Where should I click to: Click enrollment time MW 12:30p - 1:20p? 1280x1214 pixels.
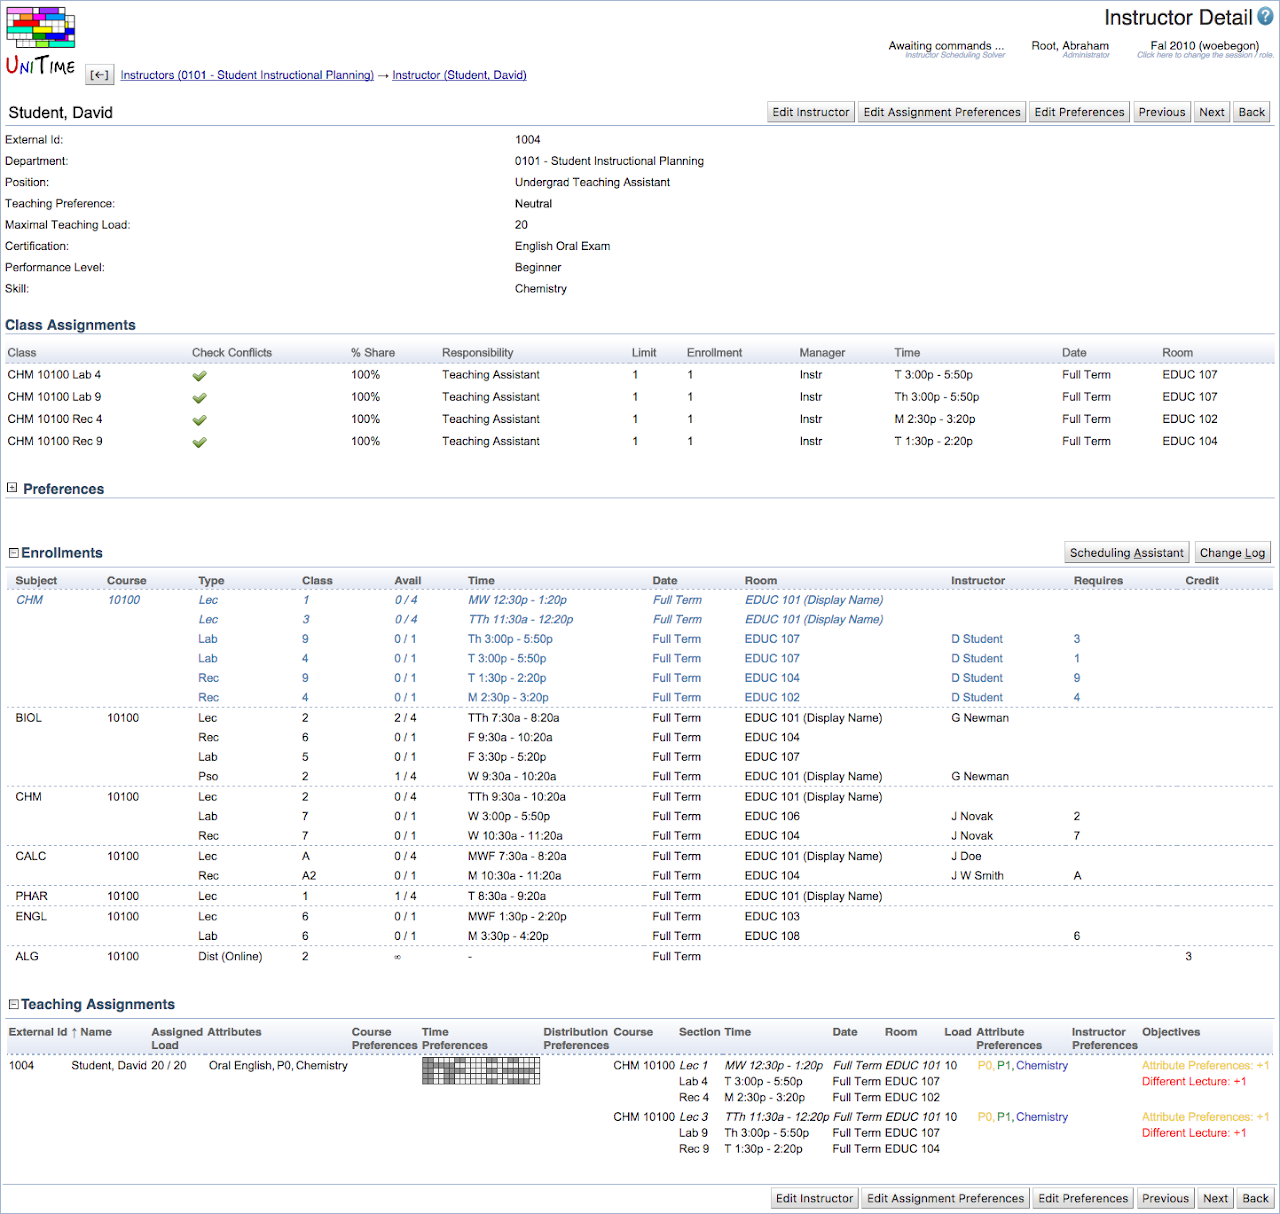[517, 600]
